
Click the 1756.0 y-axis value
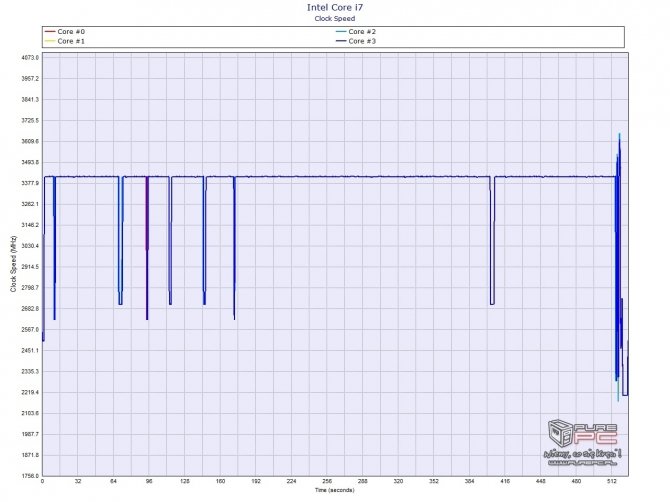(x=30, y=476)
